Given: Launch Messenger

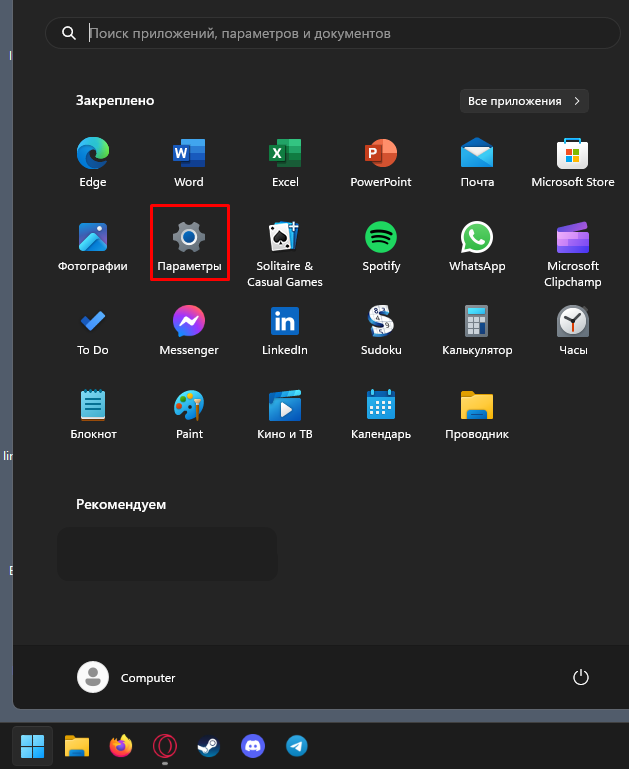Looking at the screenshot, I should pos(189,332).
